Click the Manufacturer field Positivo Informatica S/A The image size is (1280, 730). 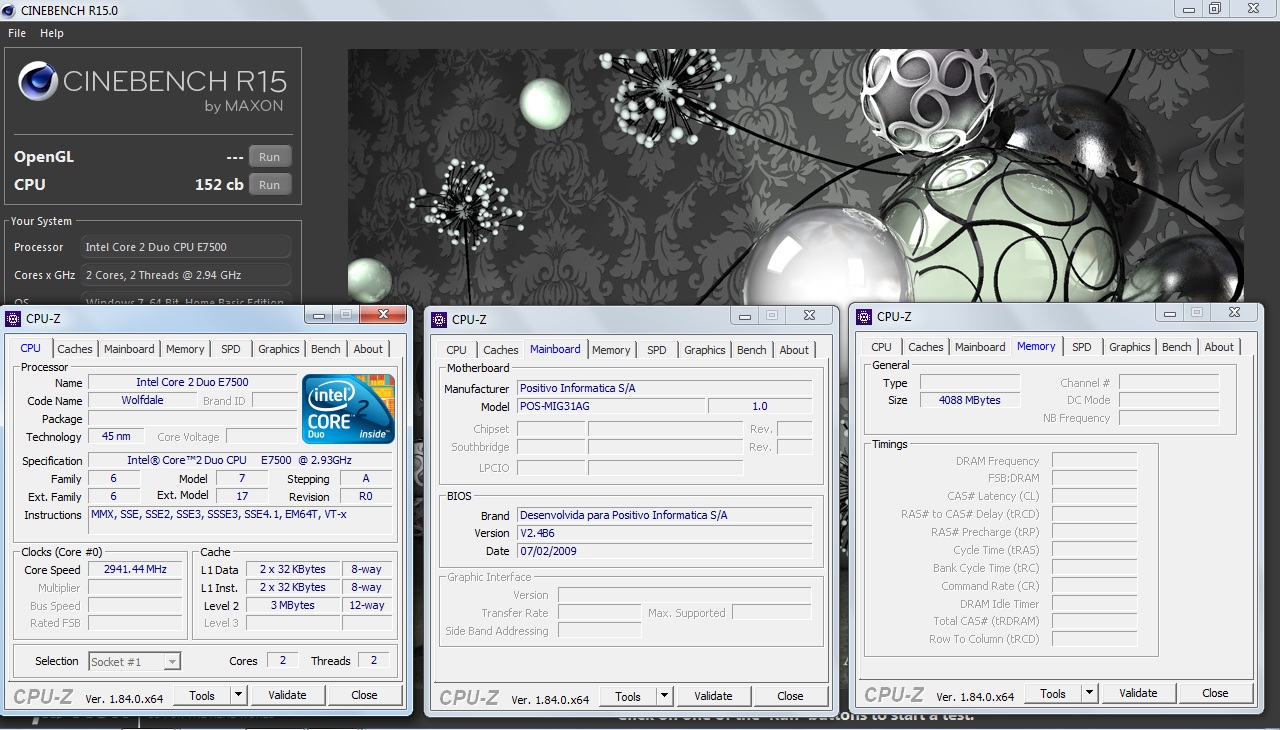[664, 388]
